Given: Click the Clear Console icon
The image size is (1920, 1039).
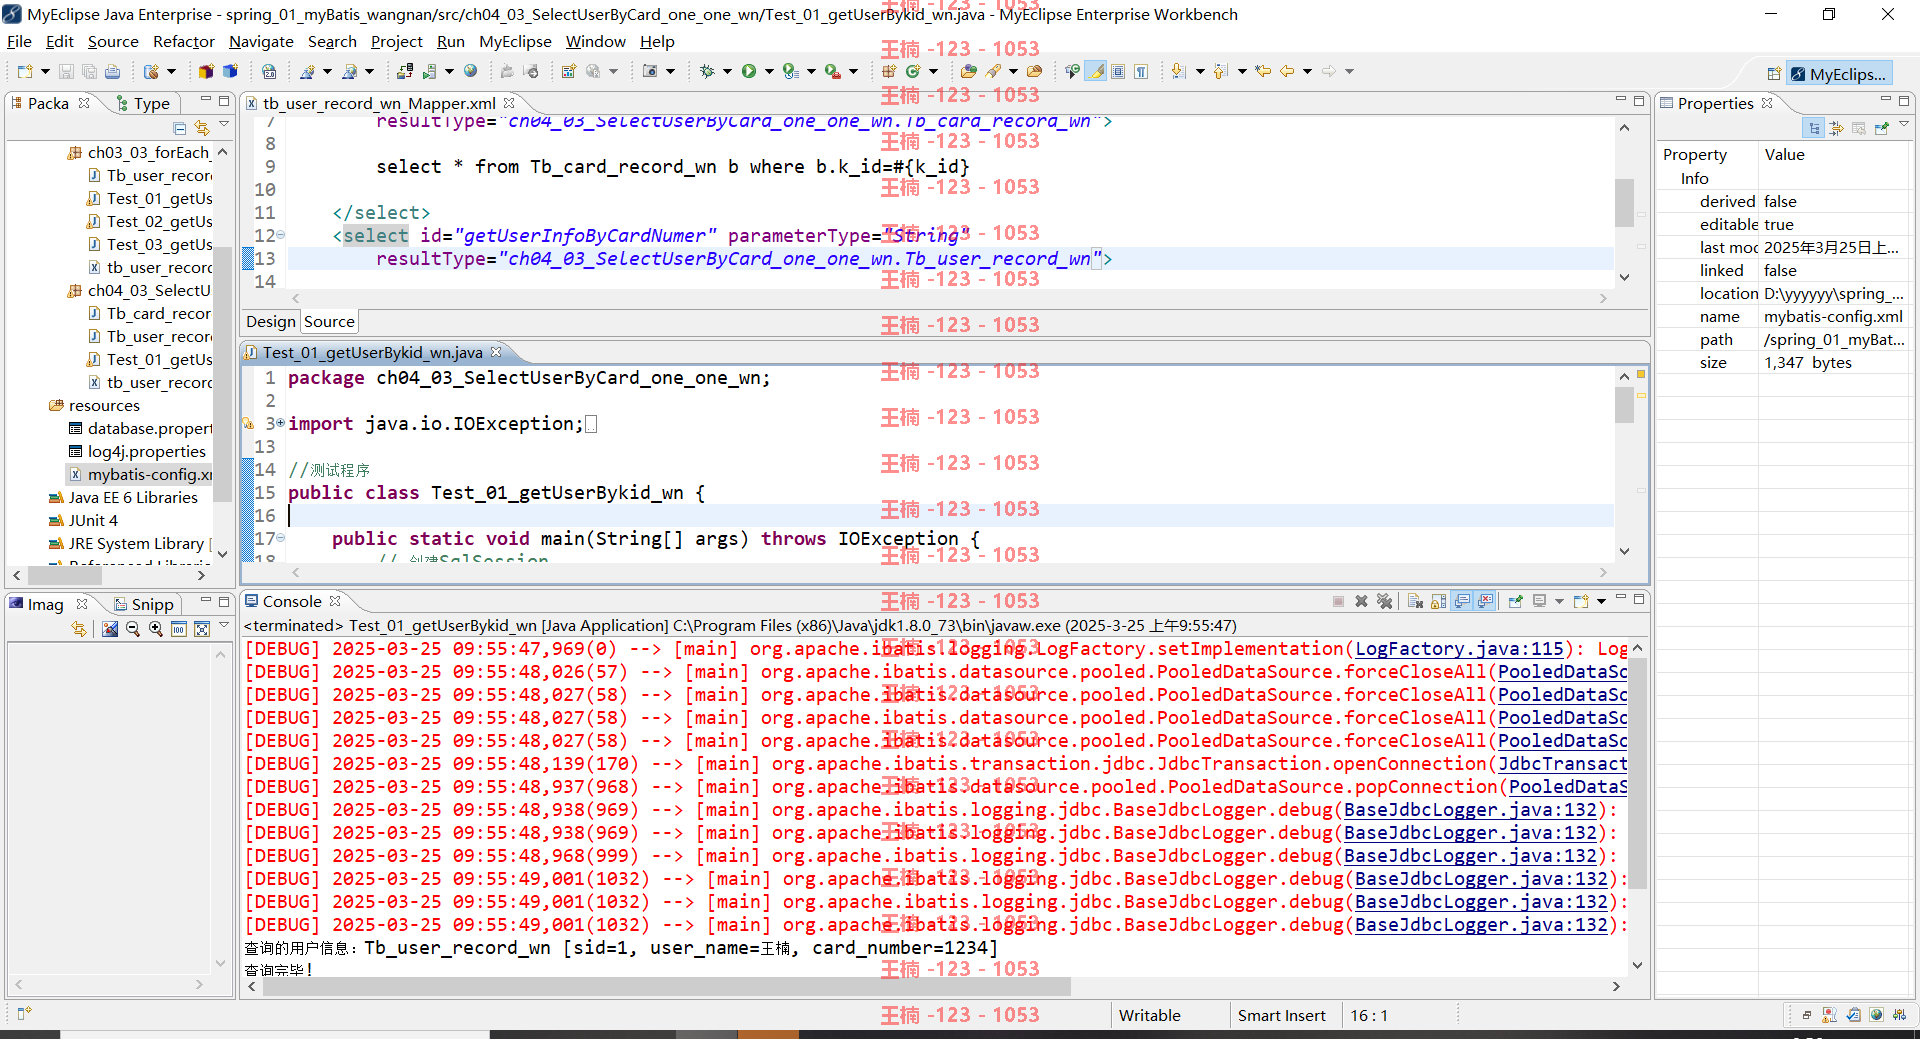Looking at the screenshot, I should 1415,602.
